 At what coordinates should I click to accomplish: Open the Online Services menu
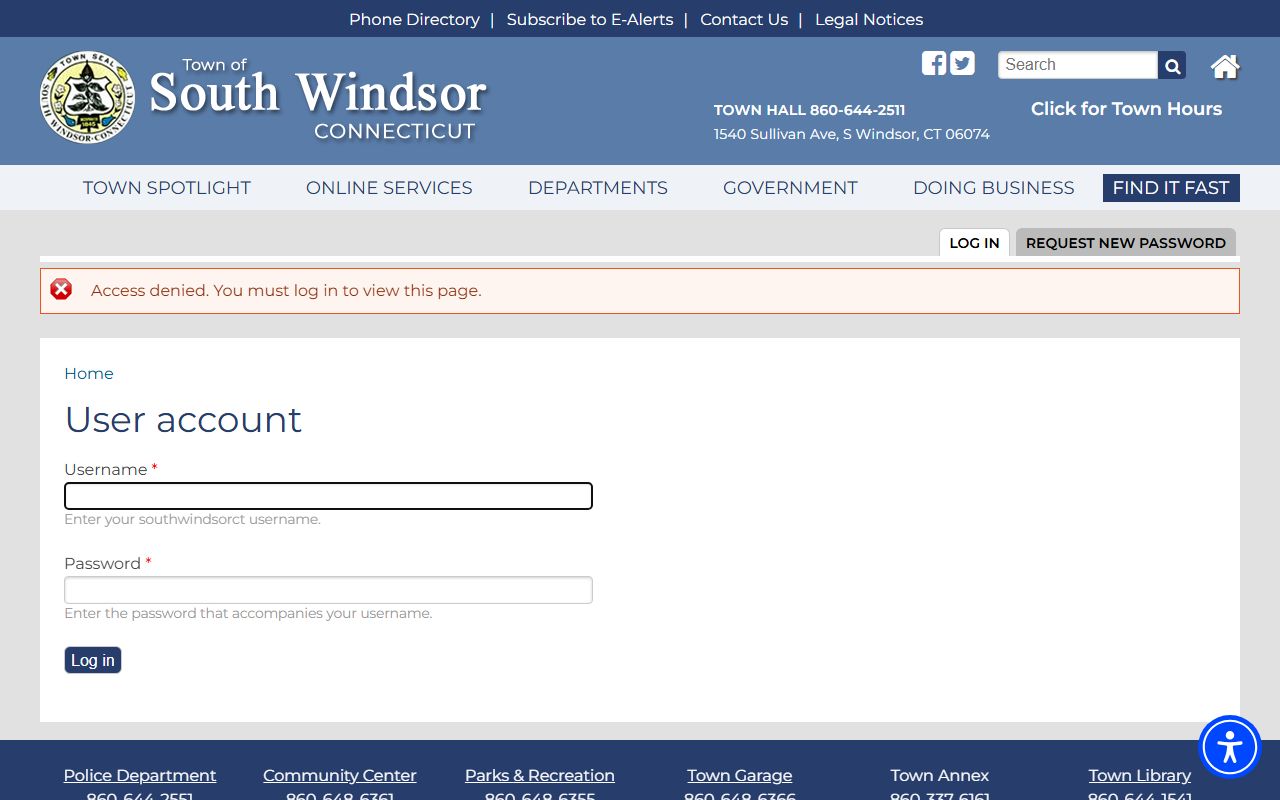(389, 188)
